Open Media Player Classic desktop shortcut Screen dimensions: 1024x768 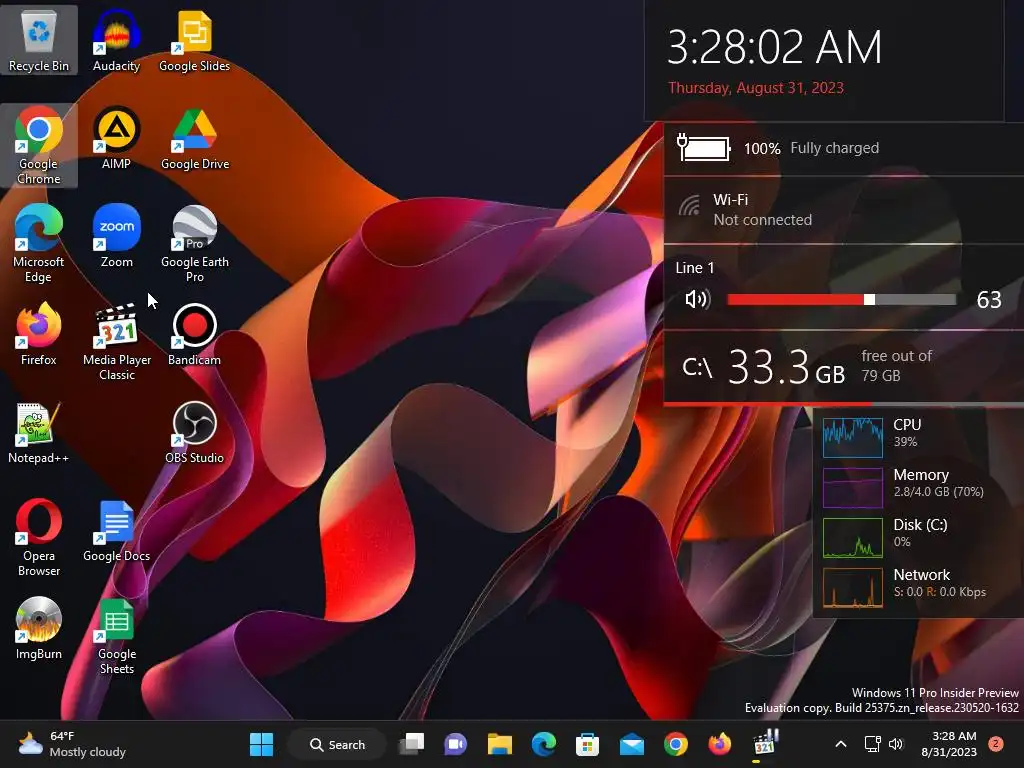(x=117, y=341)
